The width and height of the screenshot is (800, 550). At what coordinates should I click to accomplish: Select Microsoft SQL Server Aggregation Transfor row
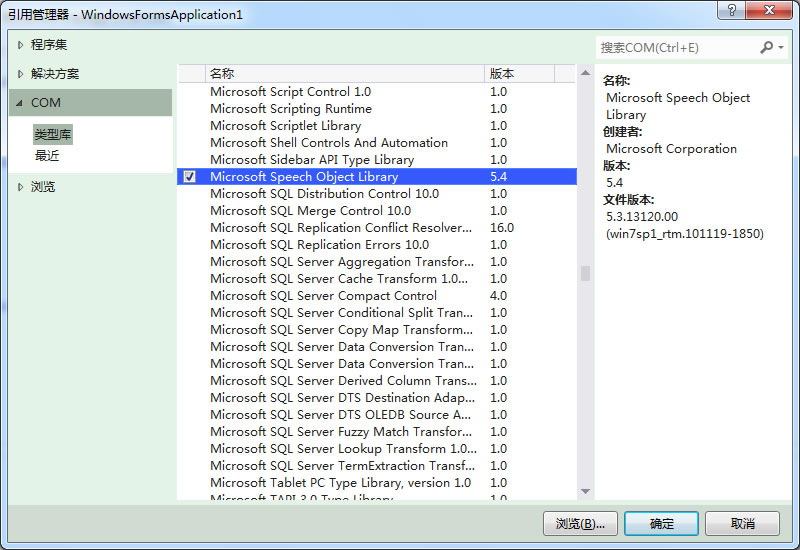(377, 262)
